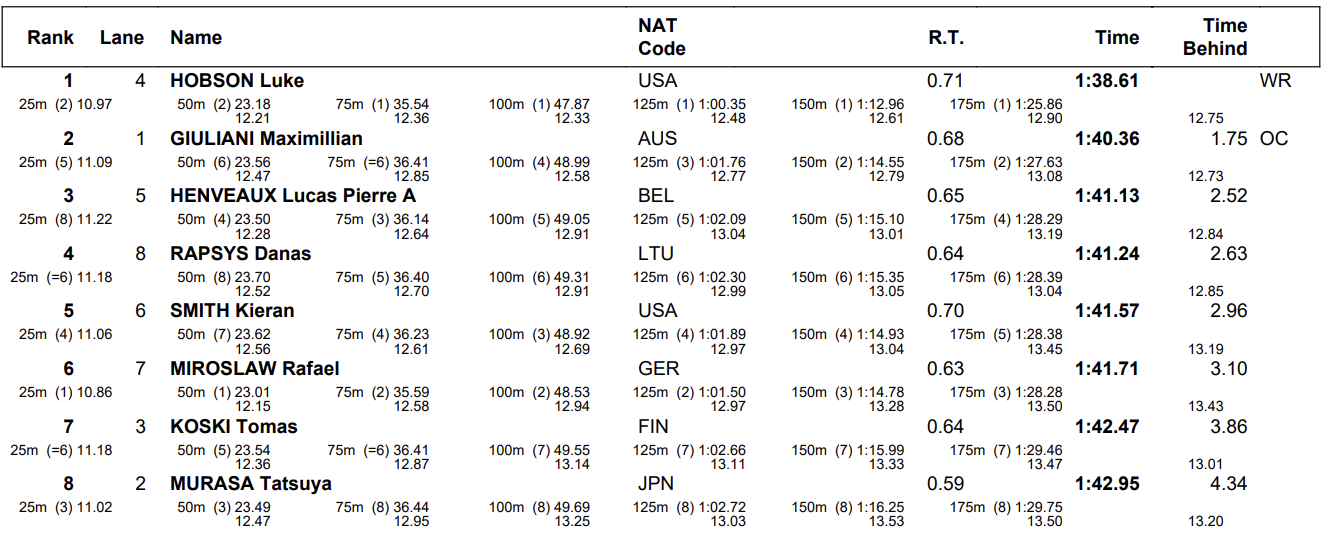Viewport: 1328px width, 535px height.
Task: Click the LTU nation code
Action: click(x=656, y=254)
